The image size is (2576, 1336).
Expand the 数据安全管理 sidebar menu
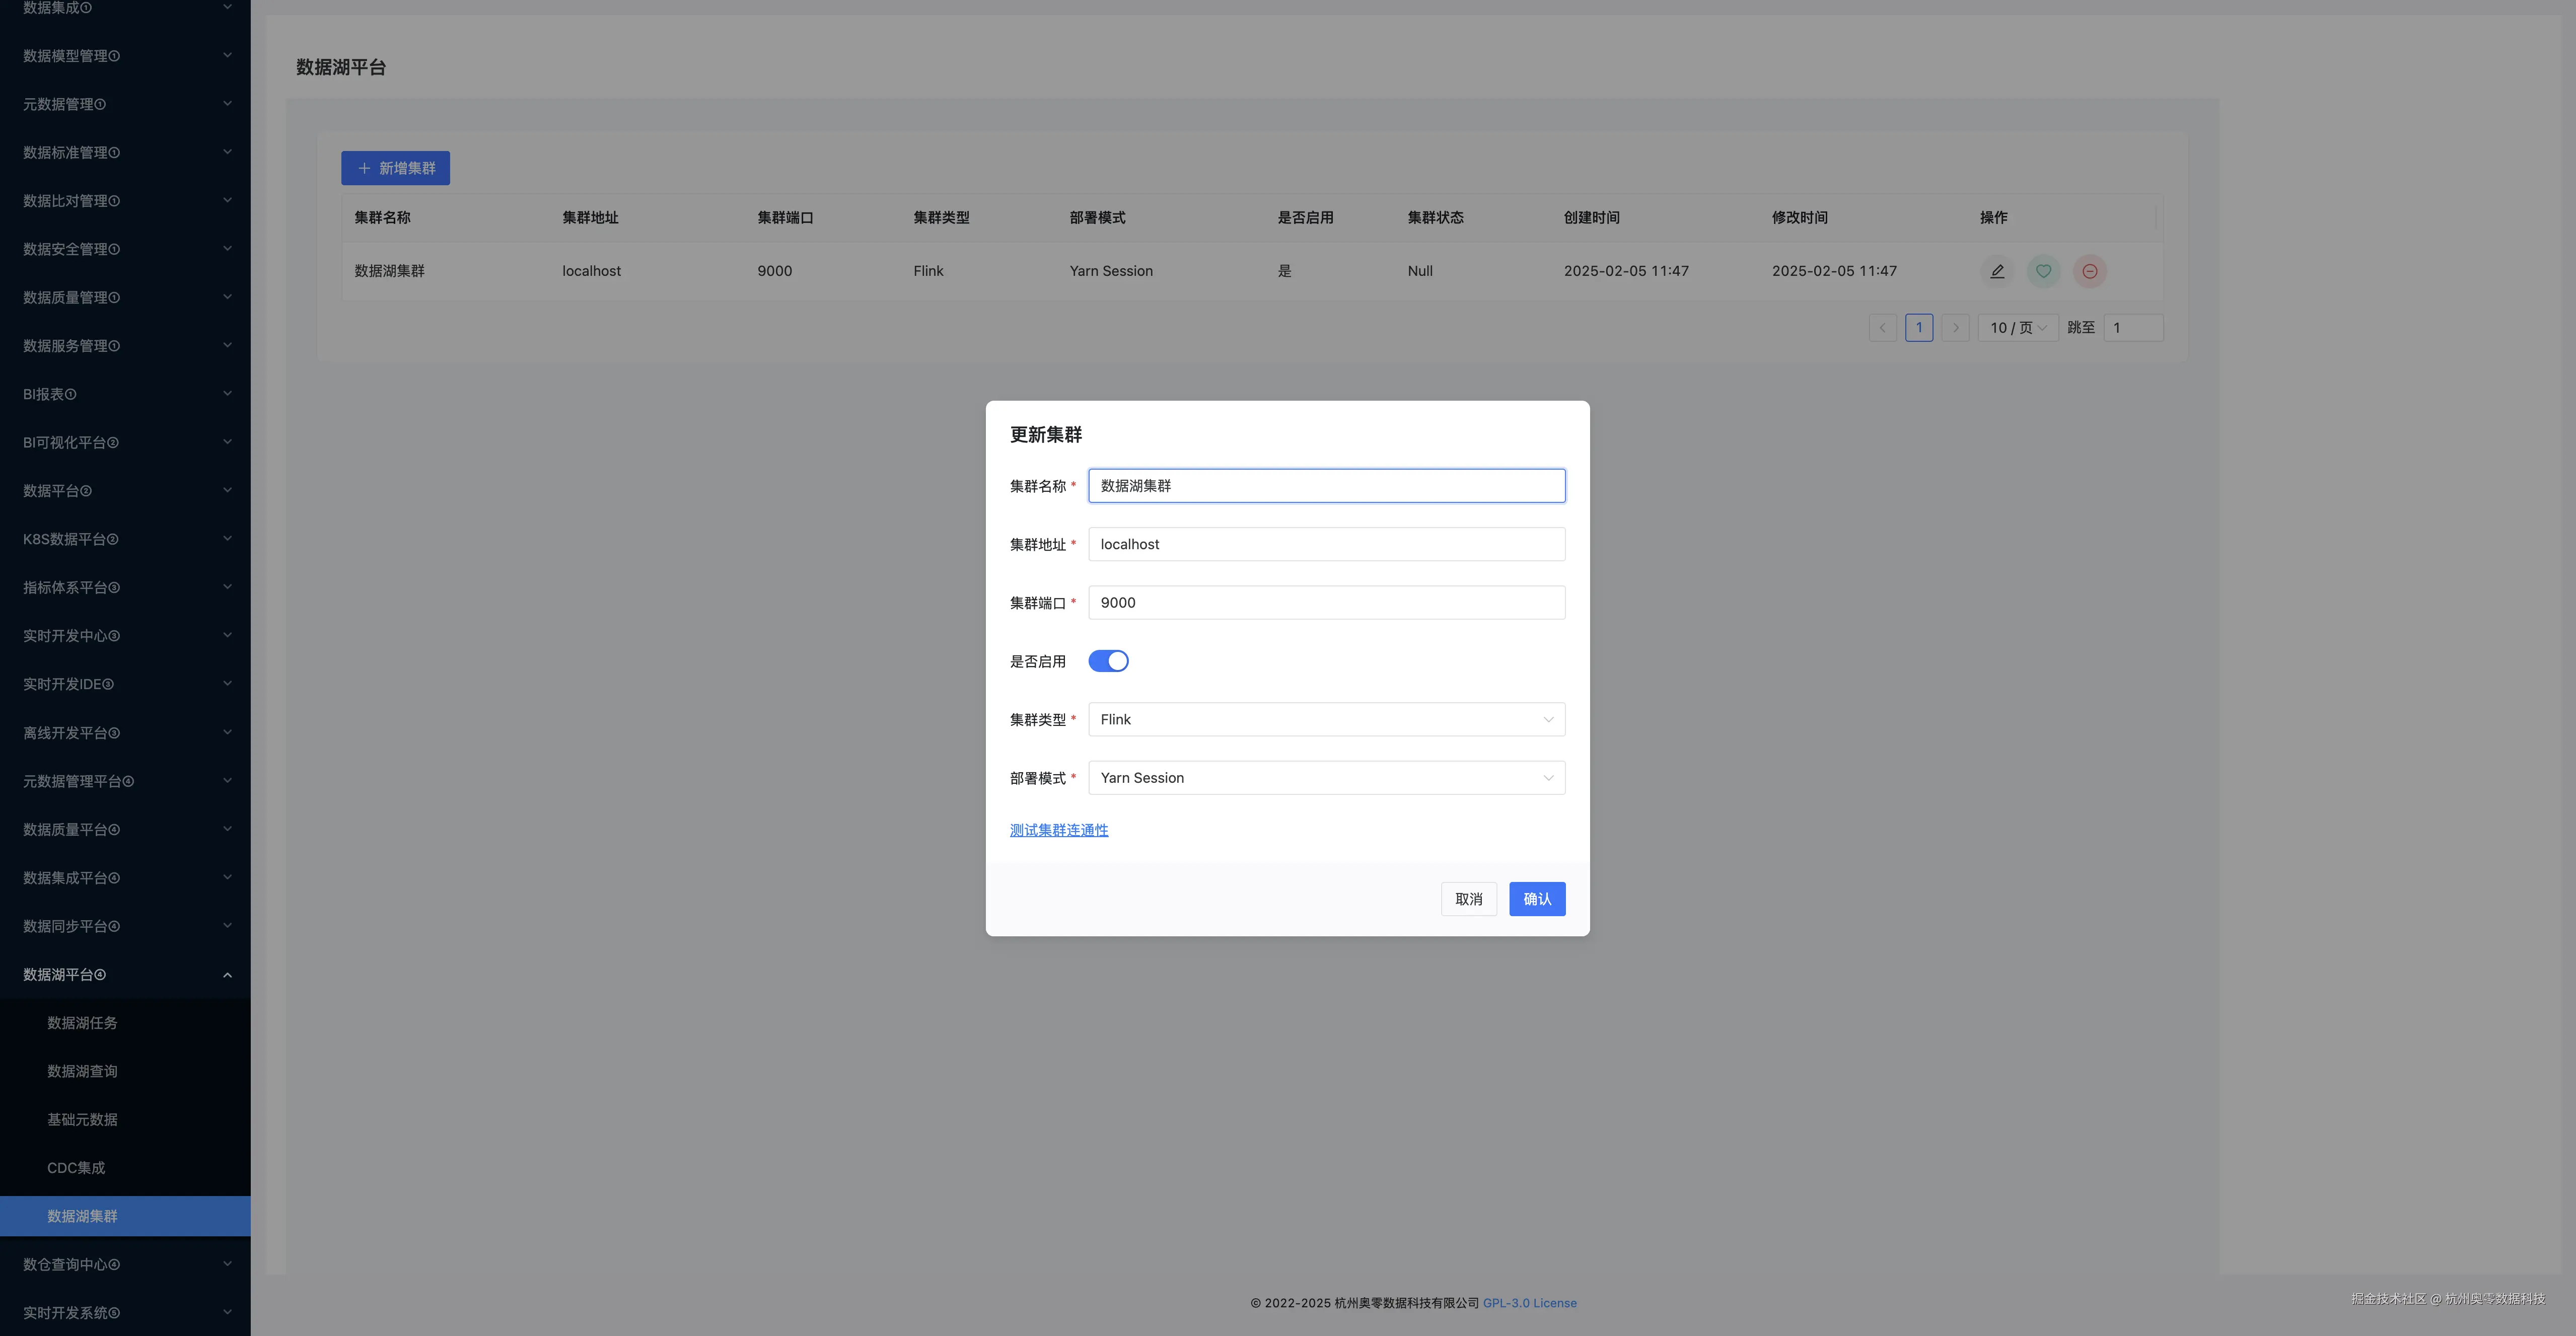(125, 249)
